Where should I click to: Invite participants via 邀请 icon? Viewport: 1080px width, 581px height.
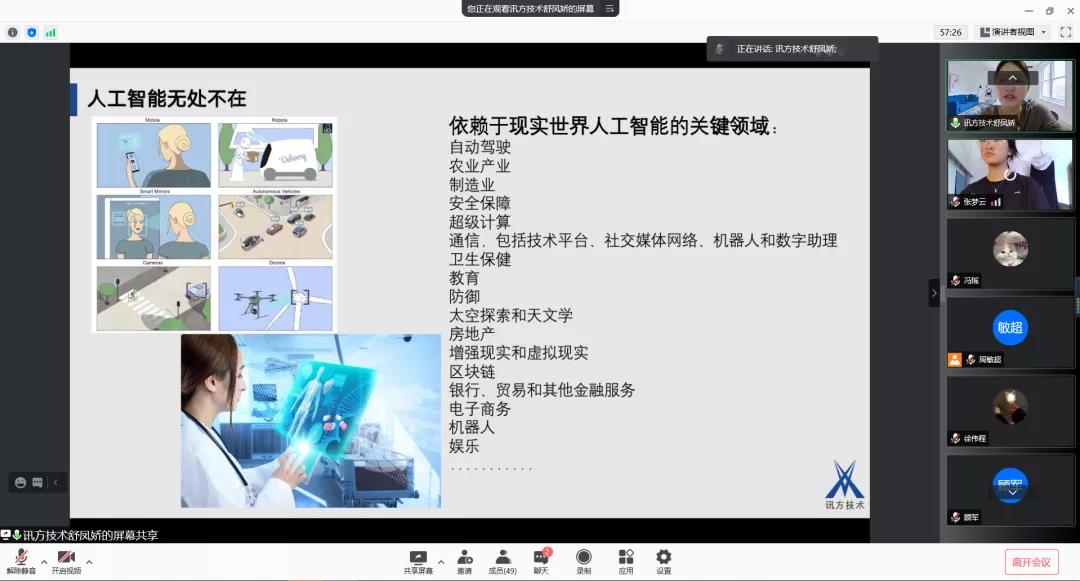pyautogui.click(x=464, y=558)
